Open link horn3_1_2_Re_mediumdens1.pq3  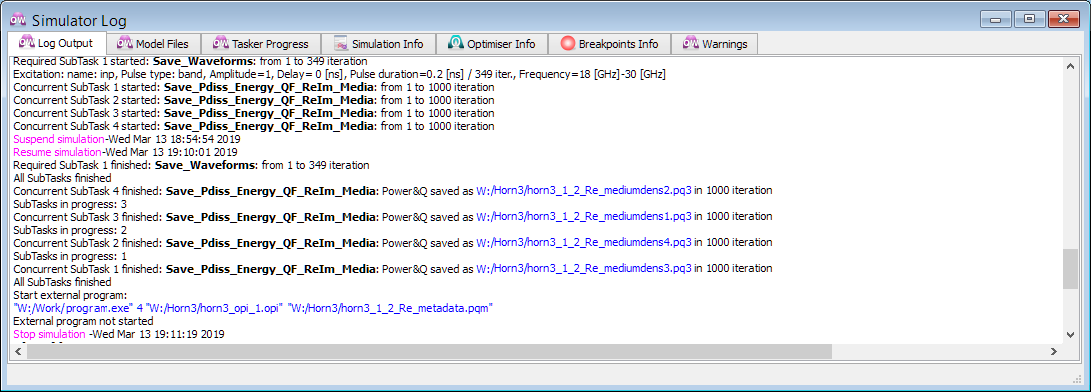584,217
